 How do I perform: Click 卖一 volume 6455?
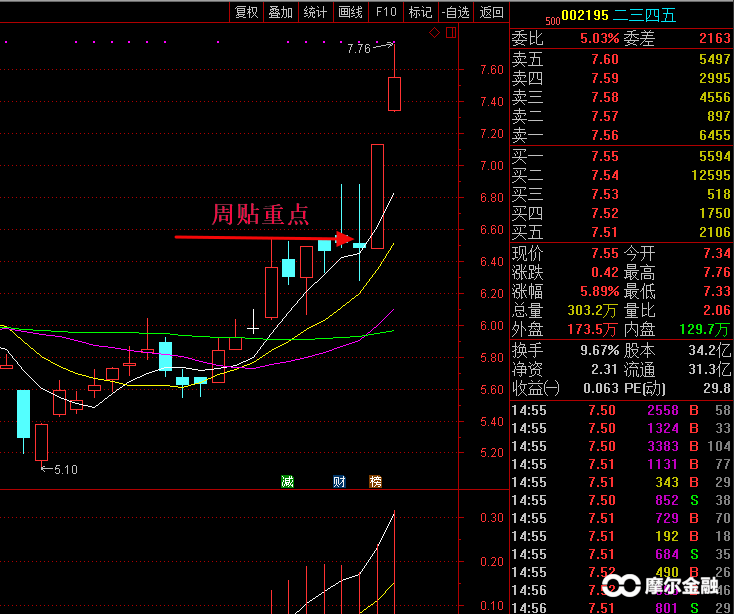(715, 135)
